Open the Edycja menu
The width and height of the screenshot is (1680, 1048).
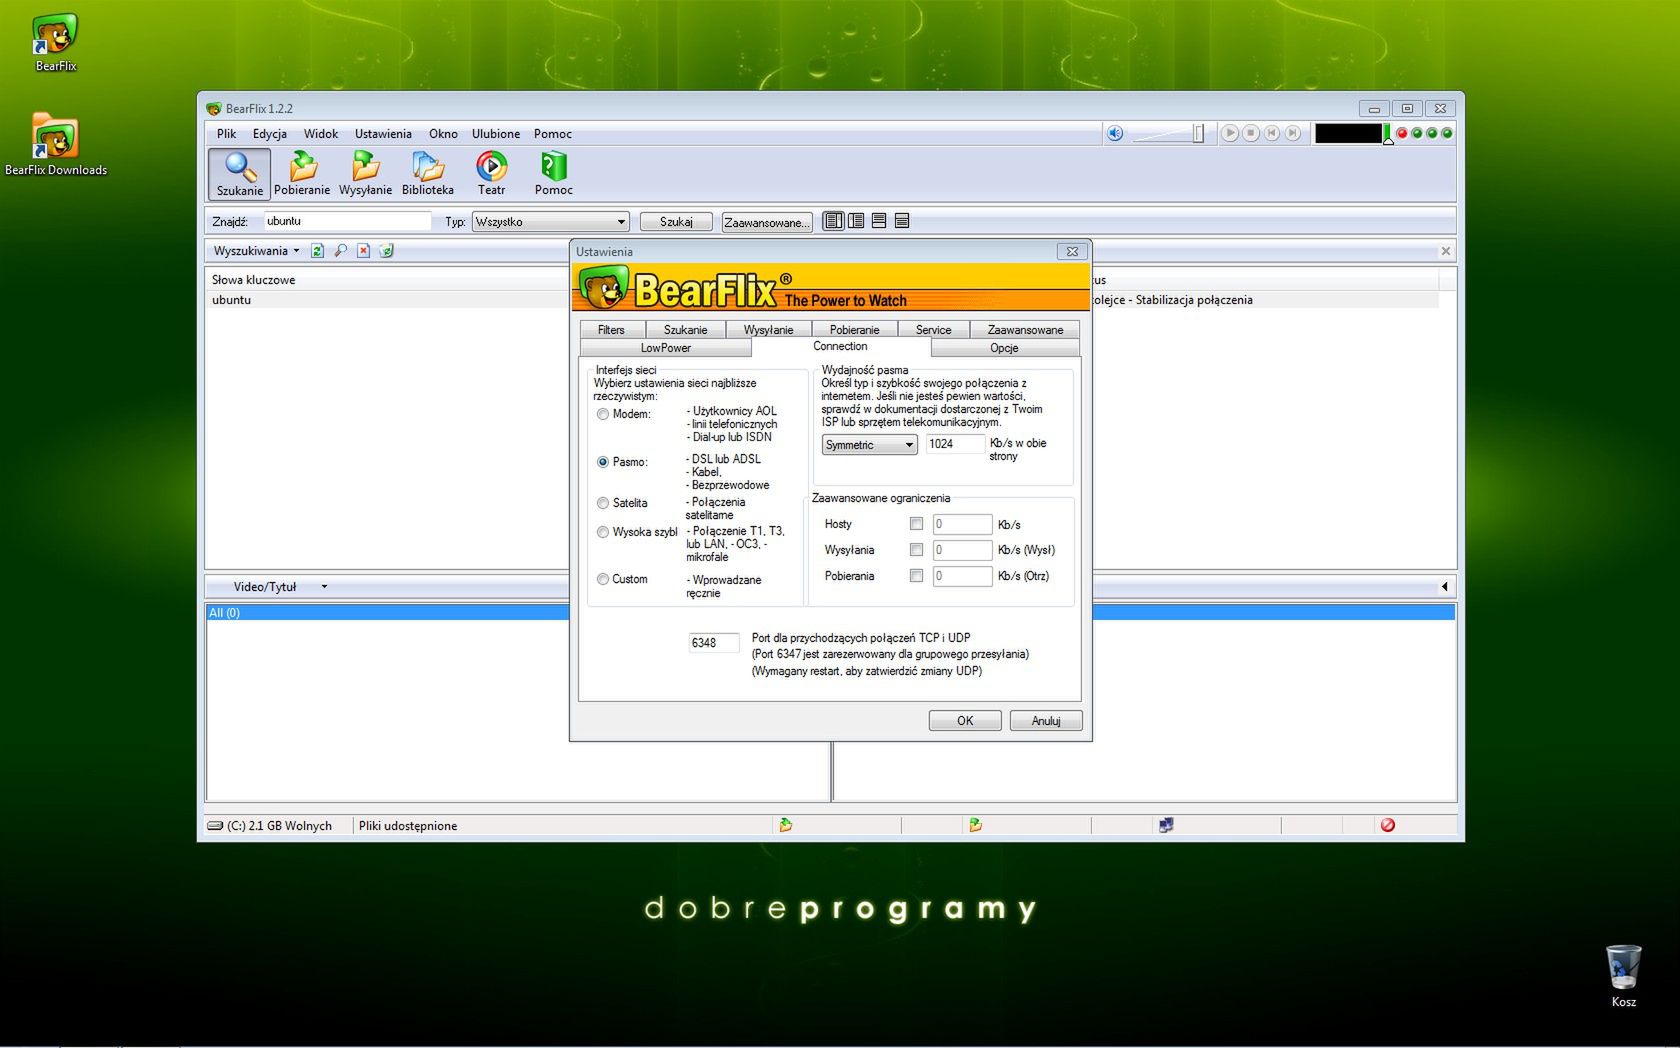click(269, 134)
